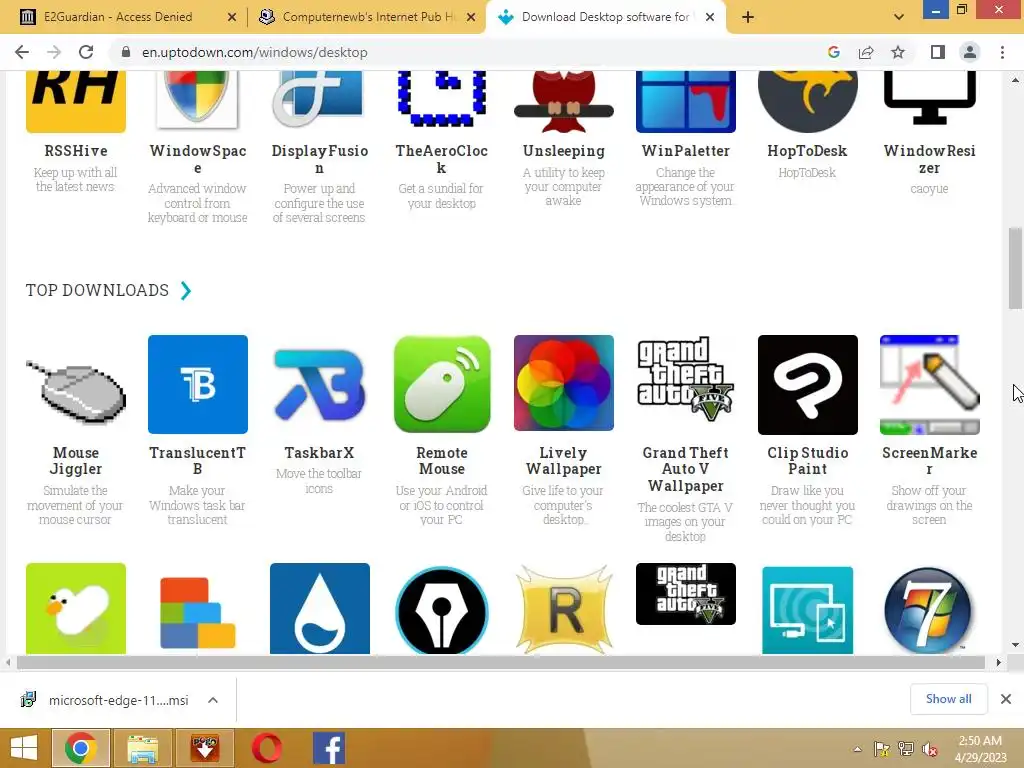Open the TranslucentTB app icon

tap(198, 385)
